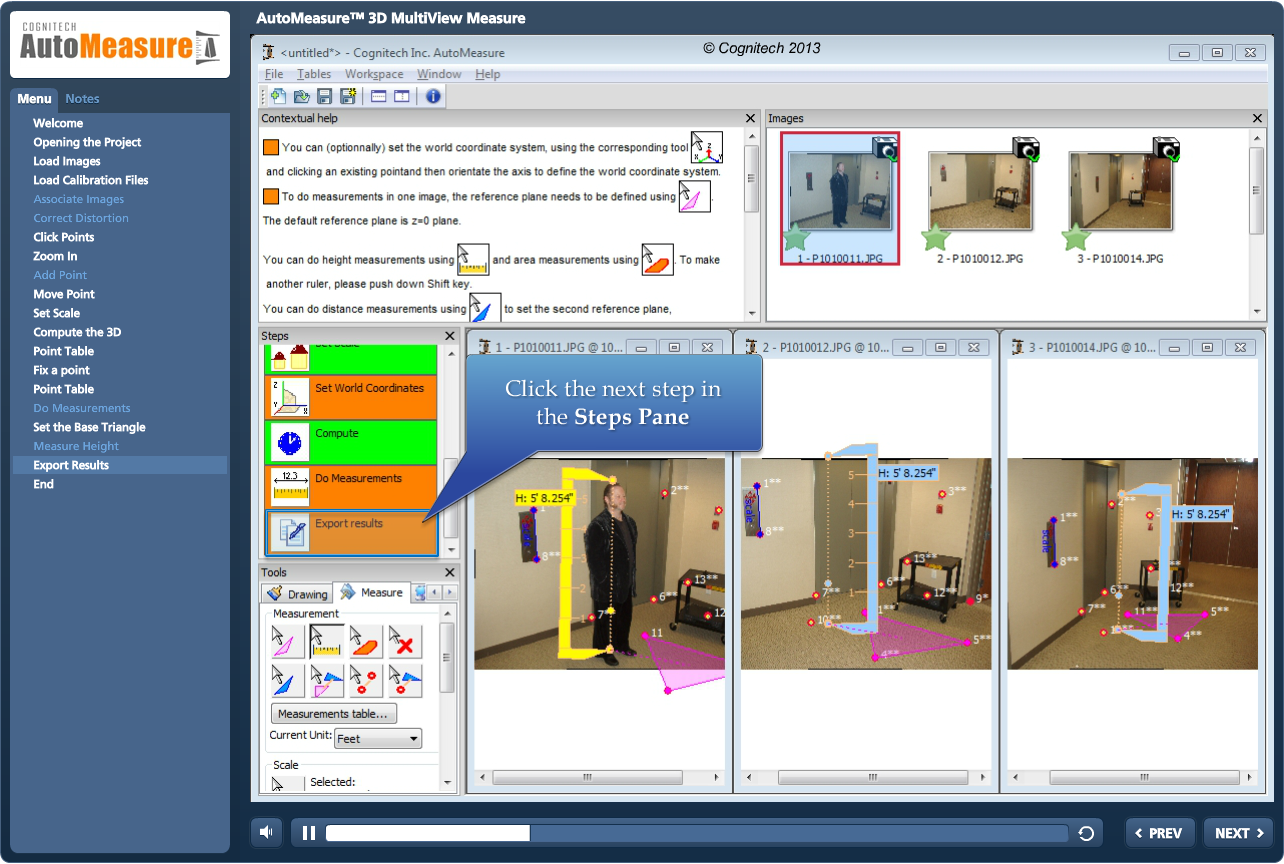This screenshot has width=1284, height=864.
Task: Click camera badge on P1010014.JPG thumbnail
Action: click(x=1166, y=149)
